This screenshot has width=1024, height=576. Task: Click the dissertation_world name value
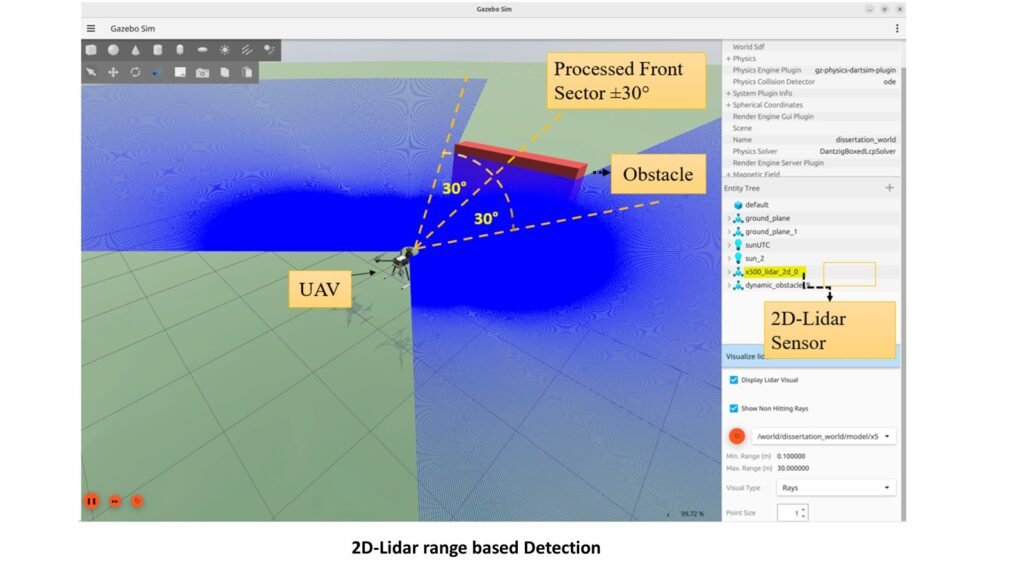click(x=865, y=140)
